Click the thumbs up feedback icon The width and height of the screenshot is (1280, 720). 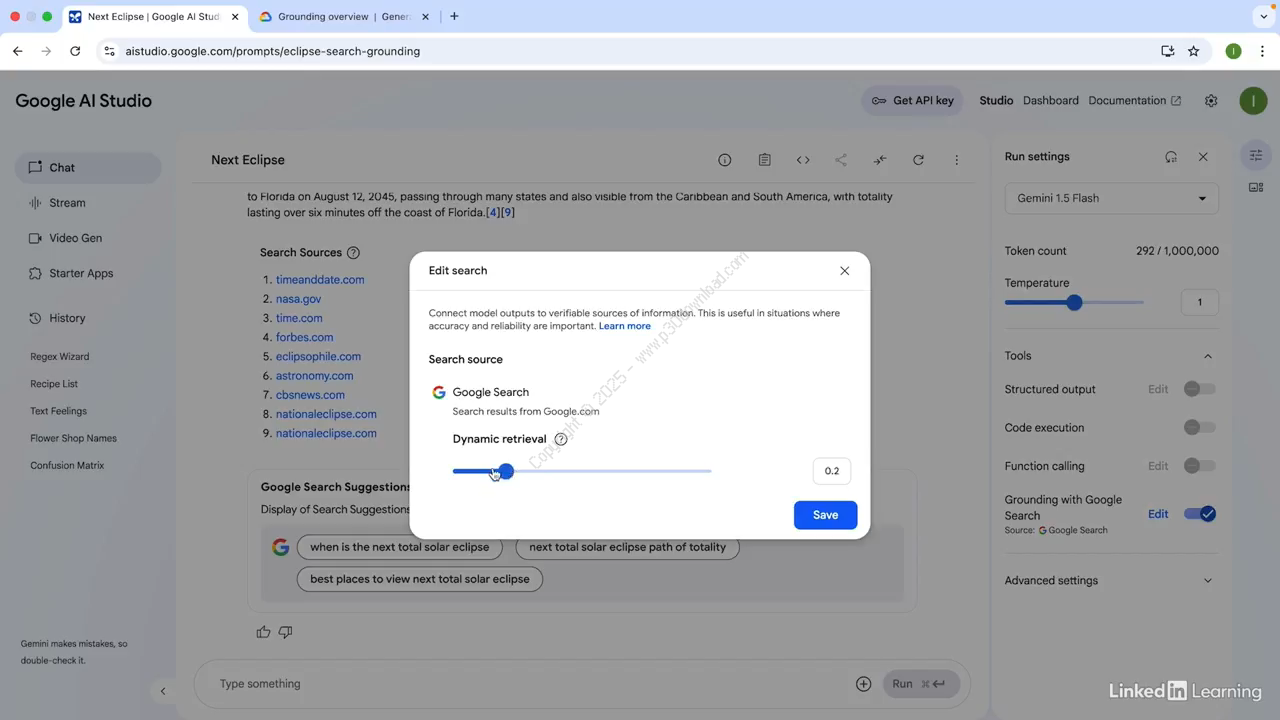pyautogui.click(x=263, y=632)
